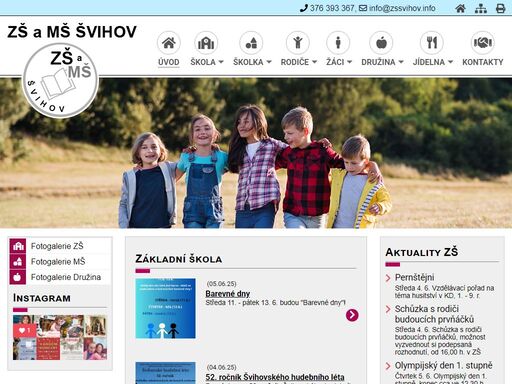Open the Instagram photo collage thumbnail
Viewport: 512px width, 384px height.
pyautogui.click(x=60, y=337)
